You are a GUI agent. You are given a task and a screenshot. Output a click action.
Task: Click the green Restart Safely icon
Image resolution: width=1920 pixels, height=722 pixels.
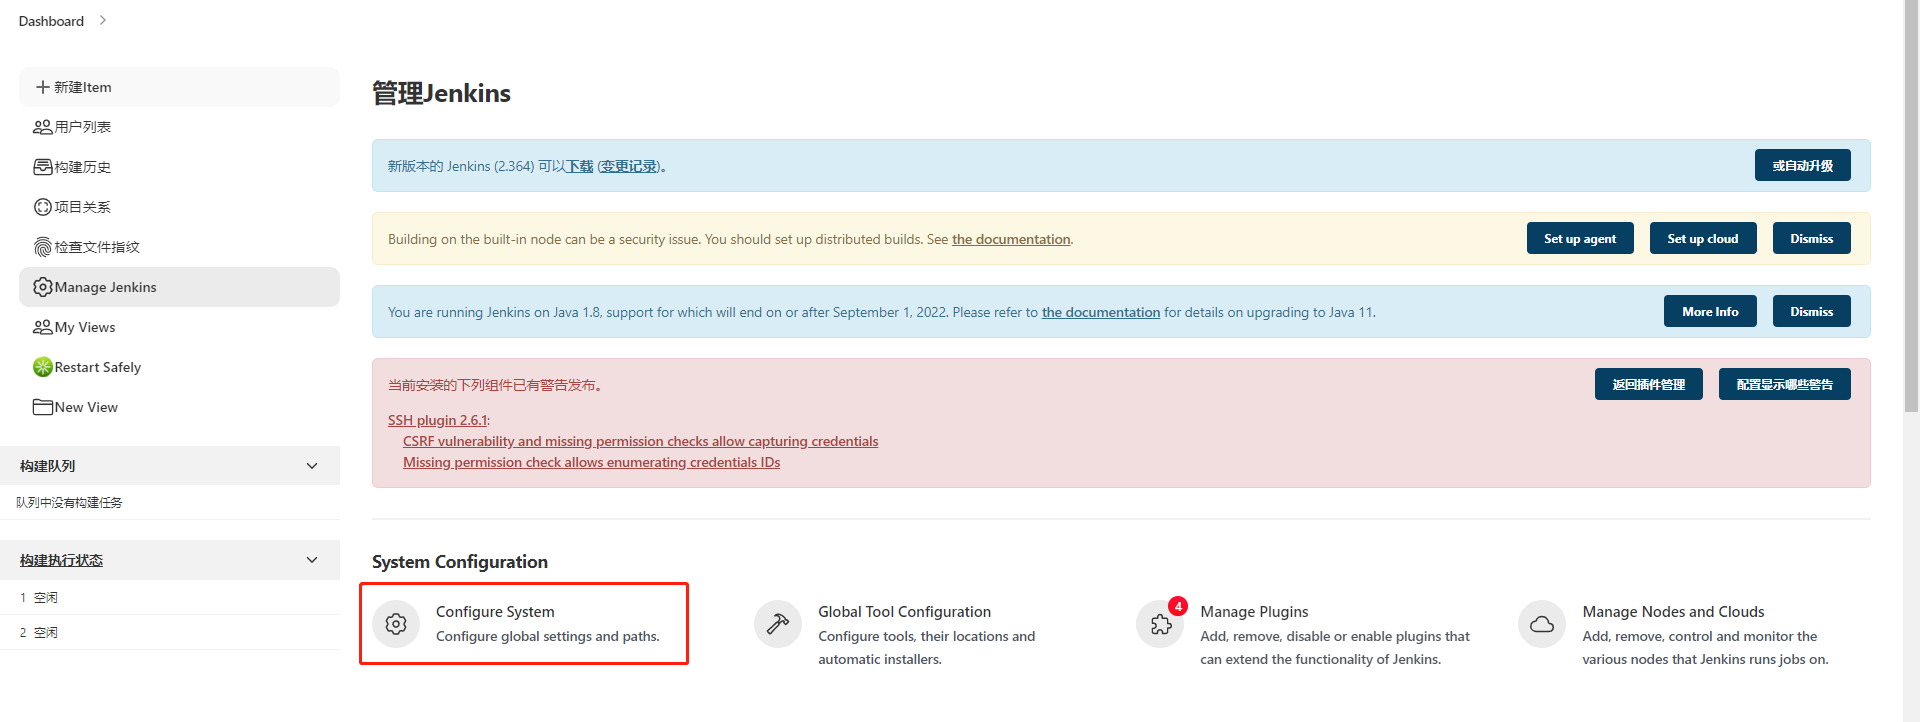pyautogui.click(x=43, y=367)
